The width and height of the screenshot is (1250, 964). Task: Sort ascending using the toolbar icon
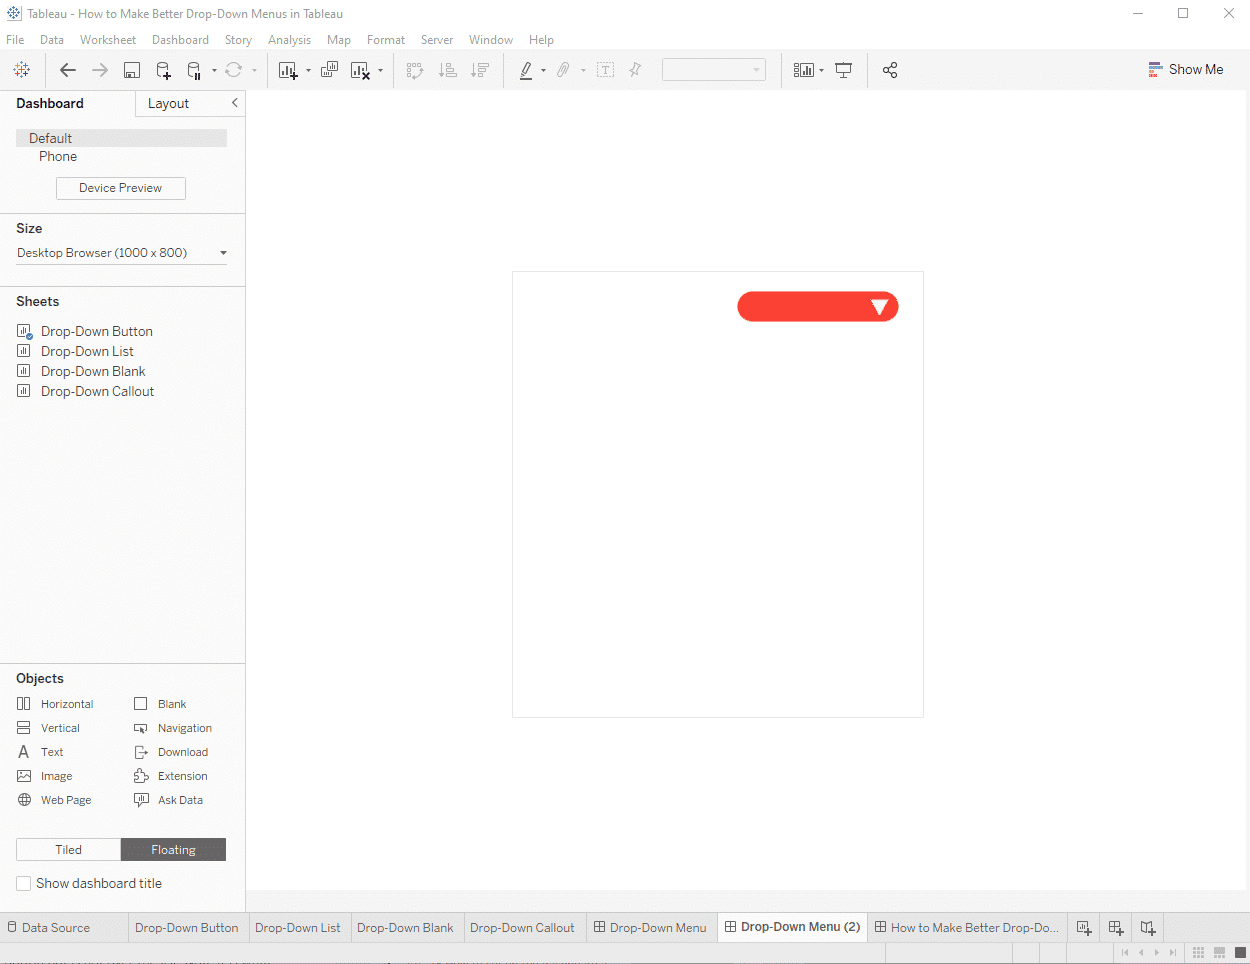(x=448, y=70)
